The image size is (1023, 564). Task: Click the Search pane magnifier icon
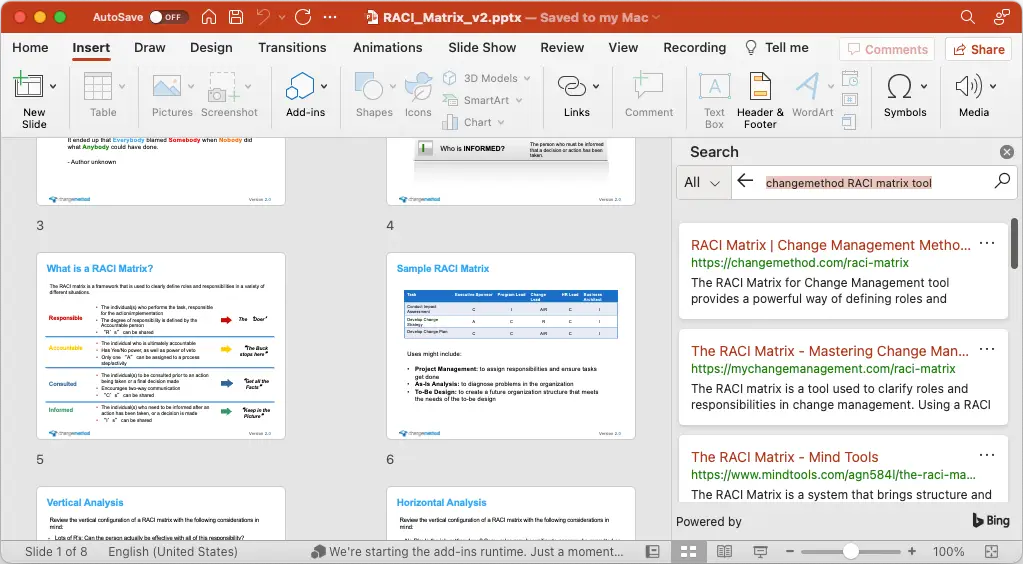pos(1002,181)
